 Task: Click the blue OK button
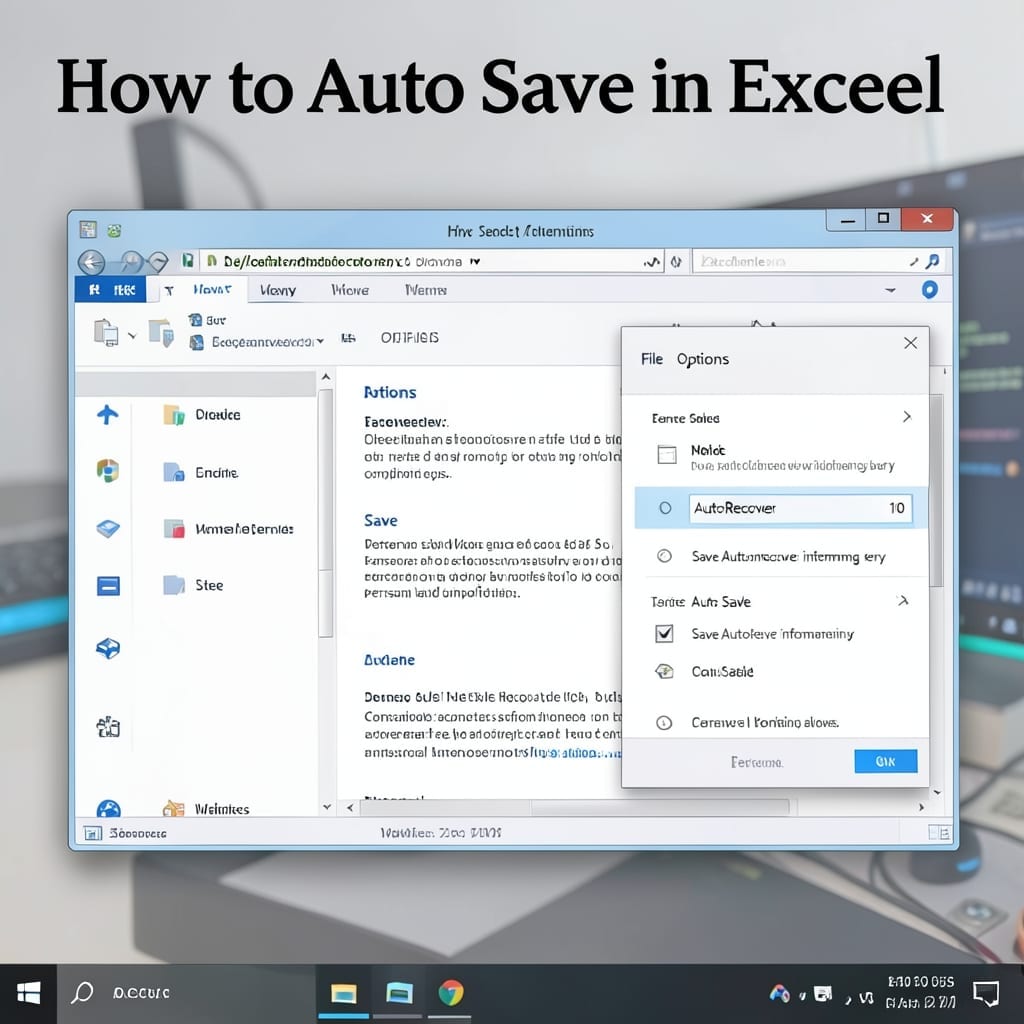(x=886, y=761)
